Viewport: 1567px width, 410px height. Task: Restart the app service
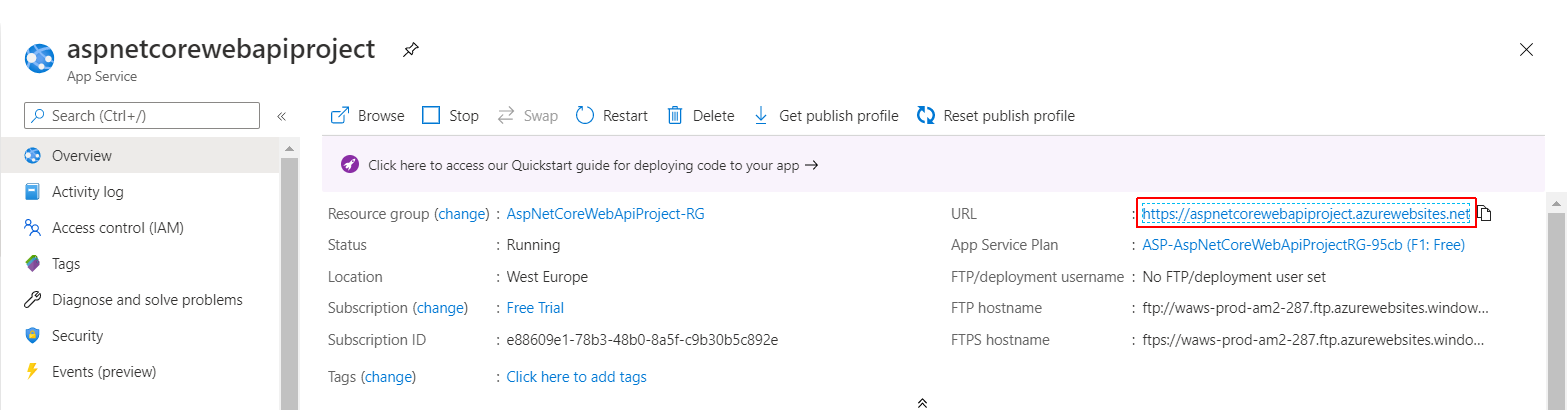point(612,116)
